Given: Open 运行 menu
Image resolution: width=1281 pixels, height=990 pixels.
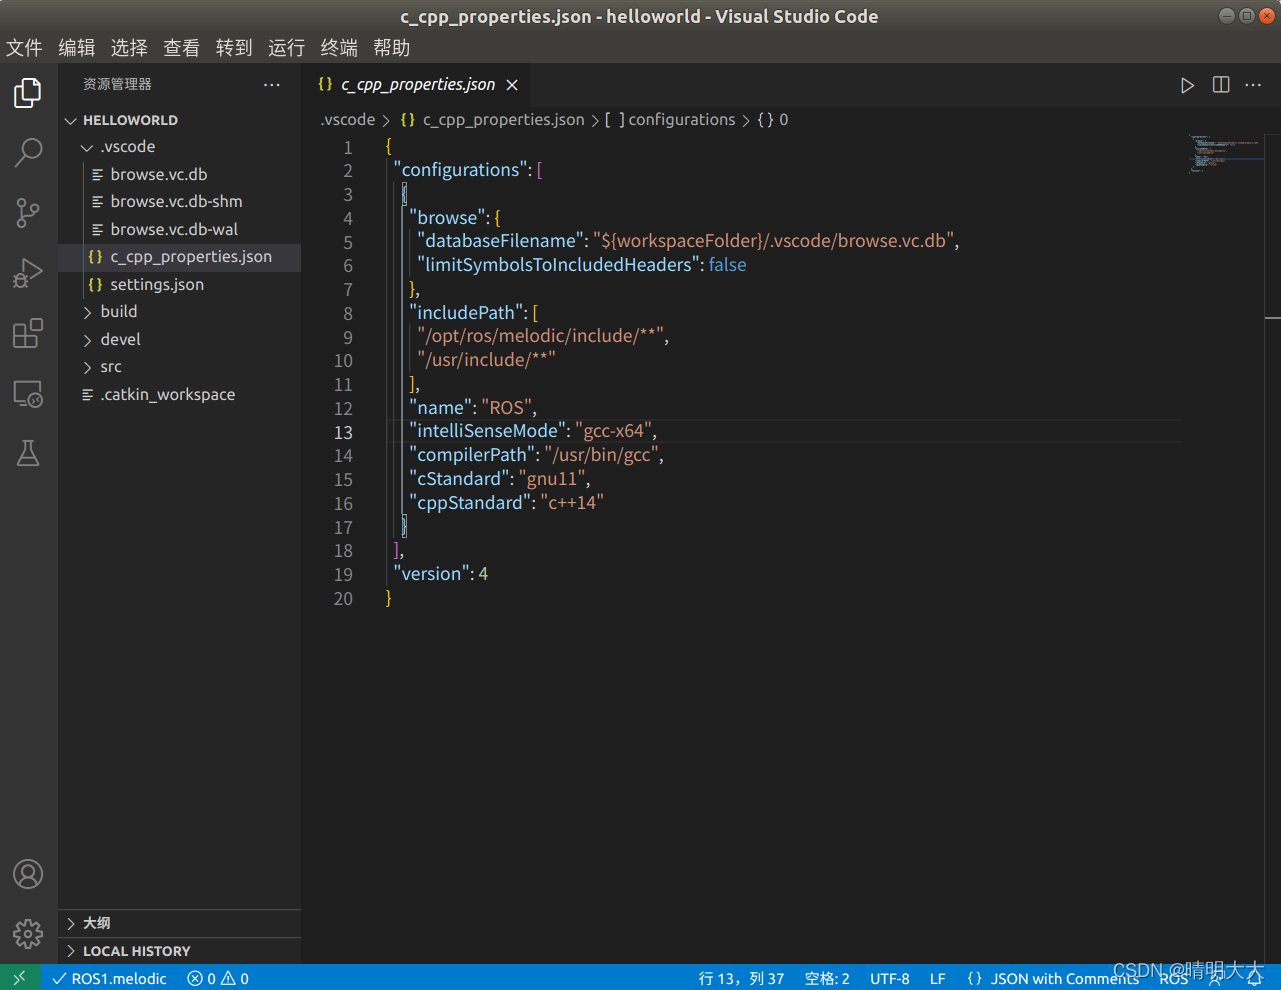Looking at the screenshot, I should 286,48.
